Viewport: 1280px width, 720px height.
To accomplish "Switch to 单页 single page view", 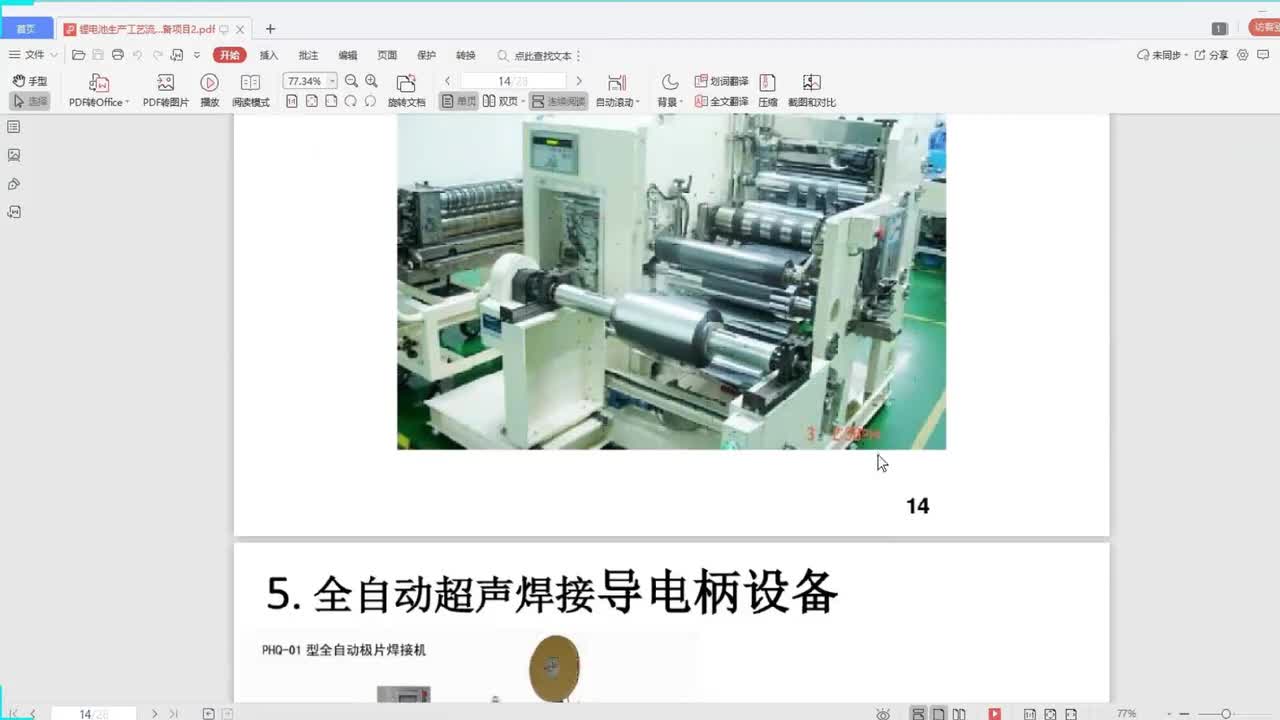I will coord(459,101).
